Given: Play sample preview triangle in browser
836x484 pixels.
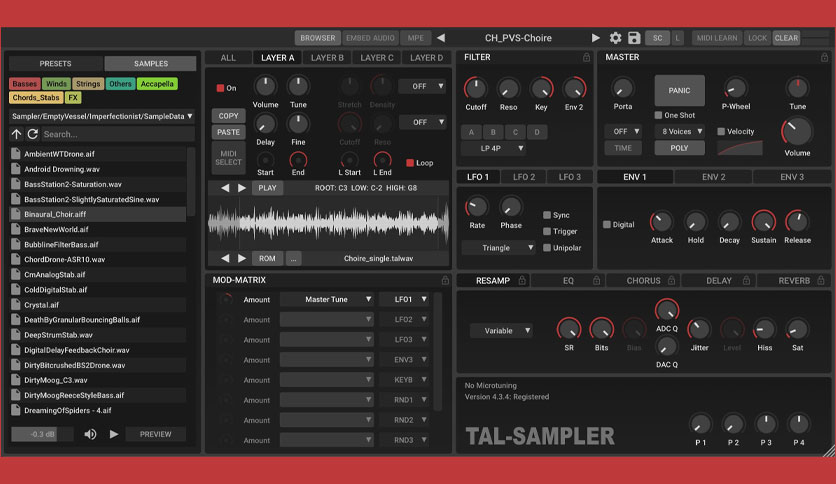Looking at the screenshot, I should [114, 434].
